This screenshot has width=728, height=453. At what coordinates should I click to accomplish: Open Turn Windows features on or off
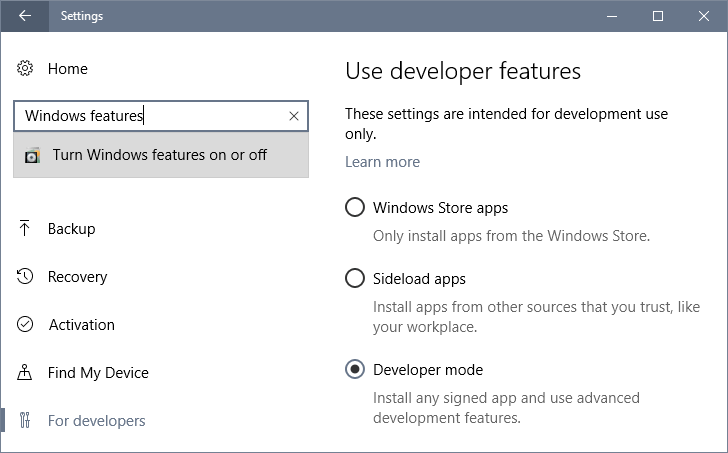(x=161, y=155)
